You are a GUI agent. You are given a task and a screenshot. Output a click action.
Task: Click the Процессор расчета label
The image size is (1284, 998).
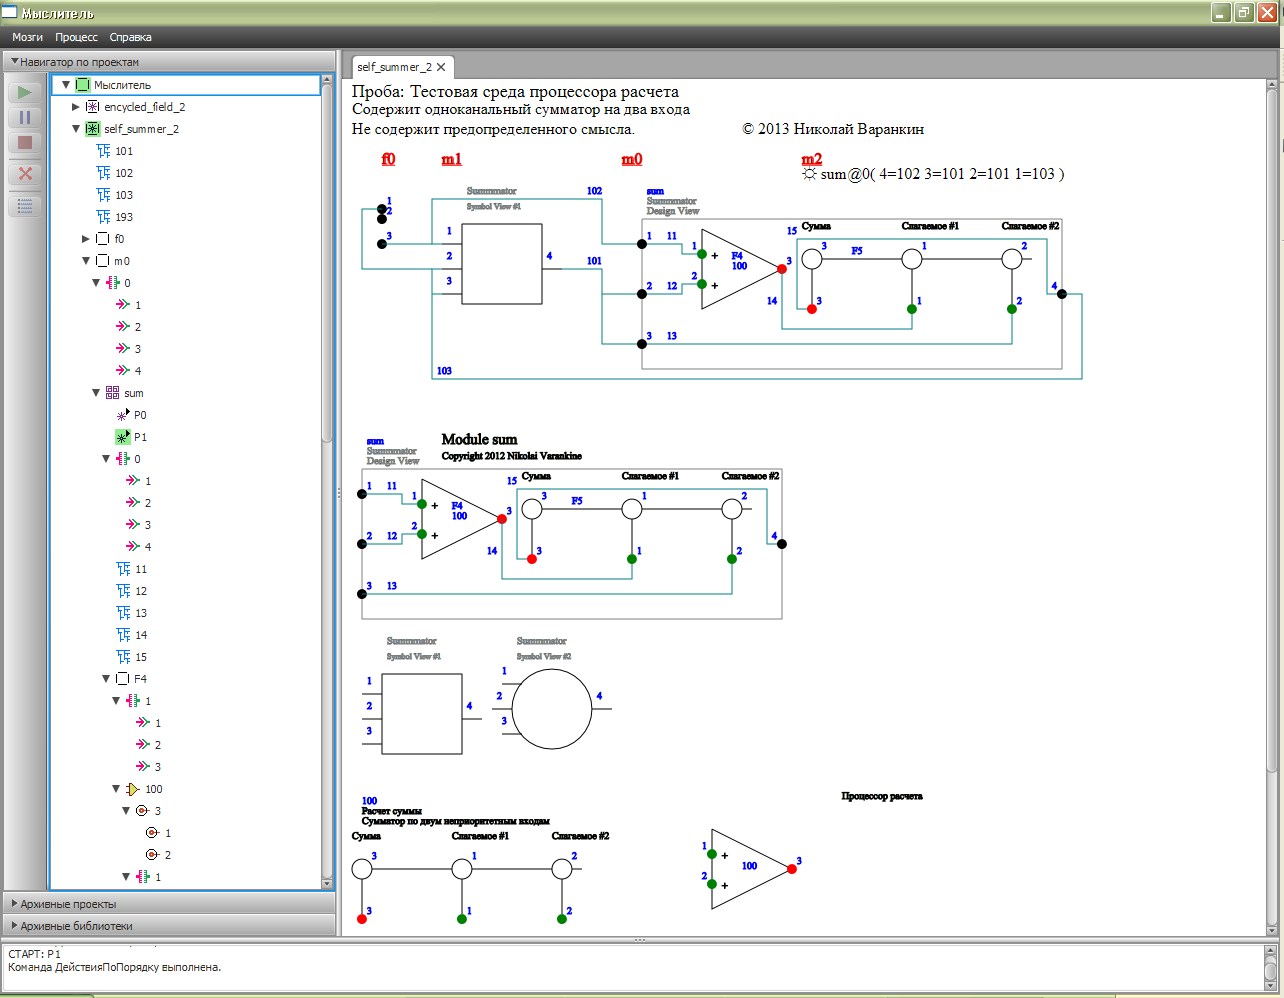click(882, 796)
